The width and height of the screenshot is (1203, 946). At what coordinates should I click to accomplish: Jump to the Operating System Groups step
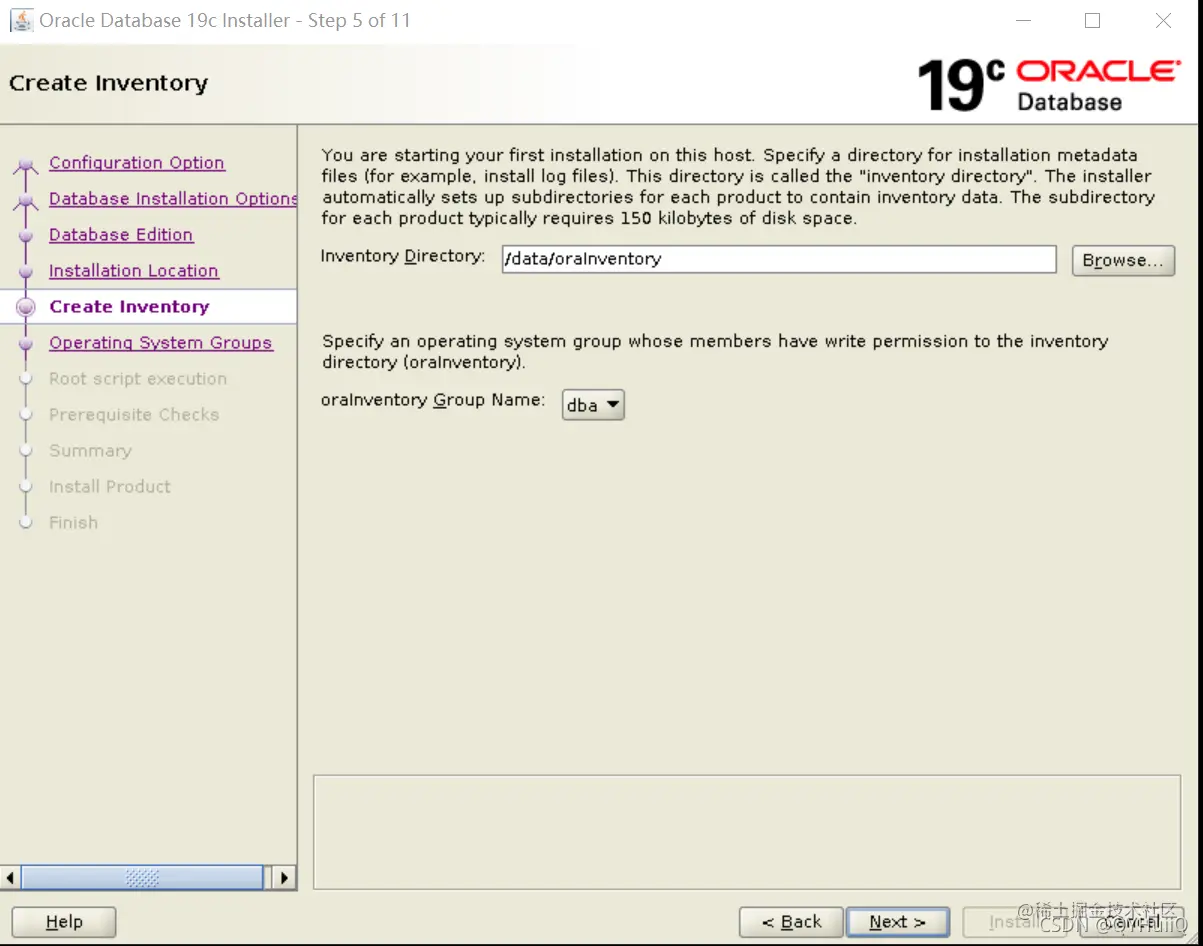coord(161,343)
